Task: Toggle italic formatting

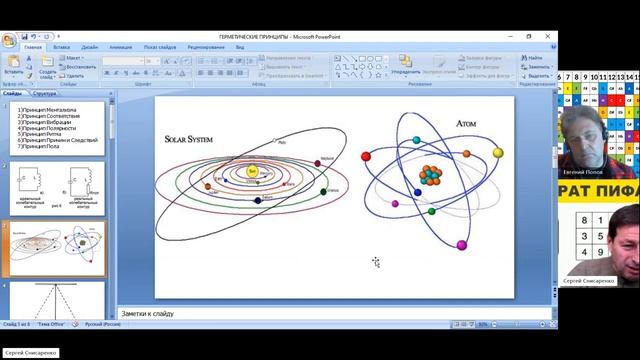Action: tap(116, 73)
